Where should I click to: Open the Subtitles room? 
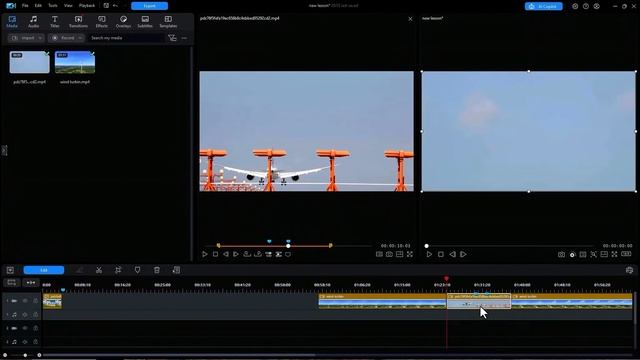tap(145, 22)
